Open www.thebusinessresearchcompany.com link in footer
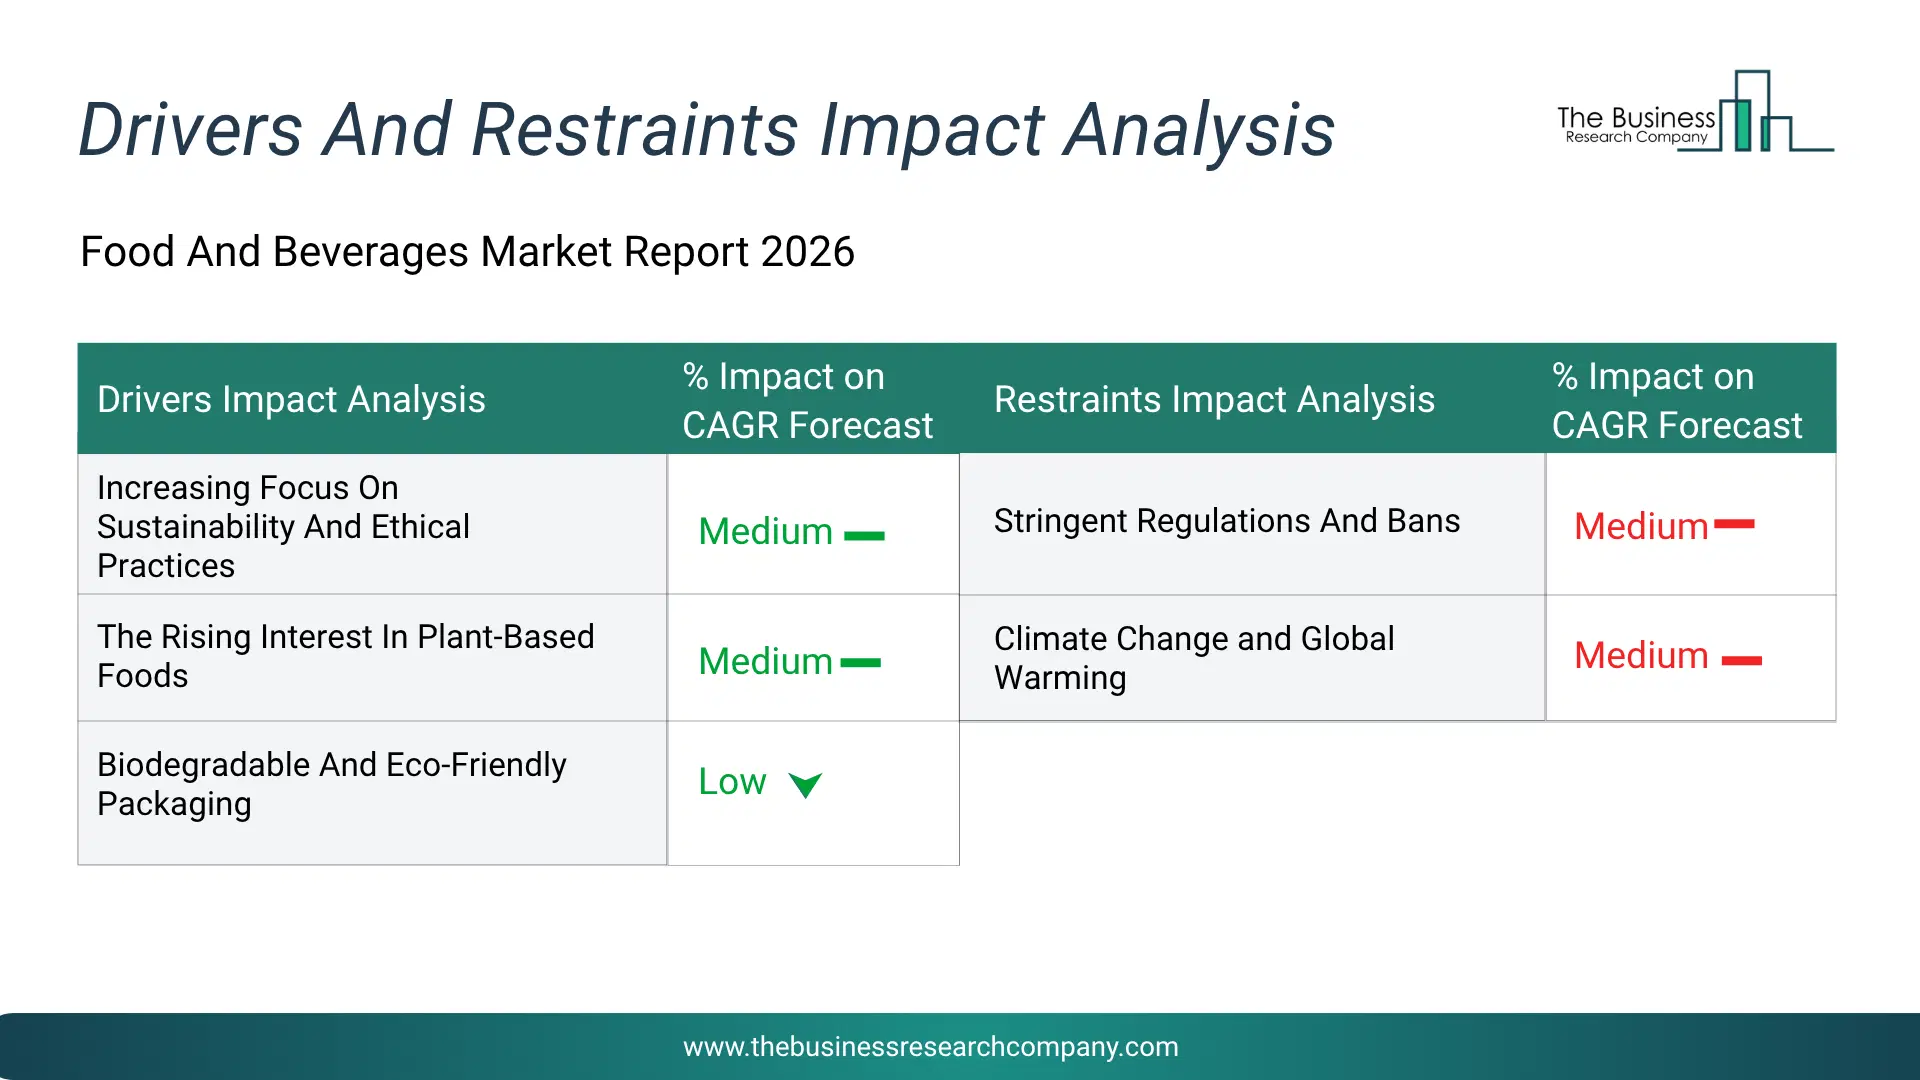 tap(931, 1047)
